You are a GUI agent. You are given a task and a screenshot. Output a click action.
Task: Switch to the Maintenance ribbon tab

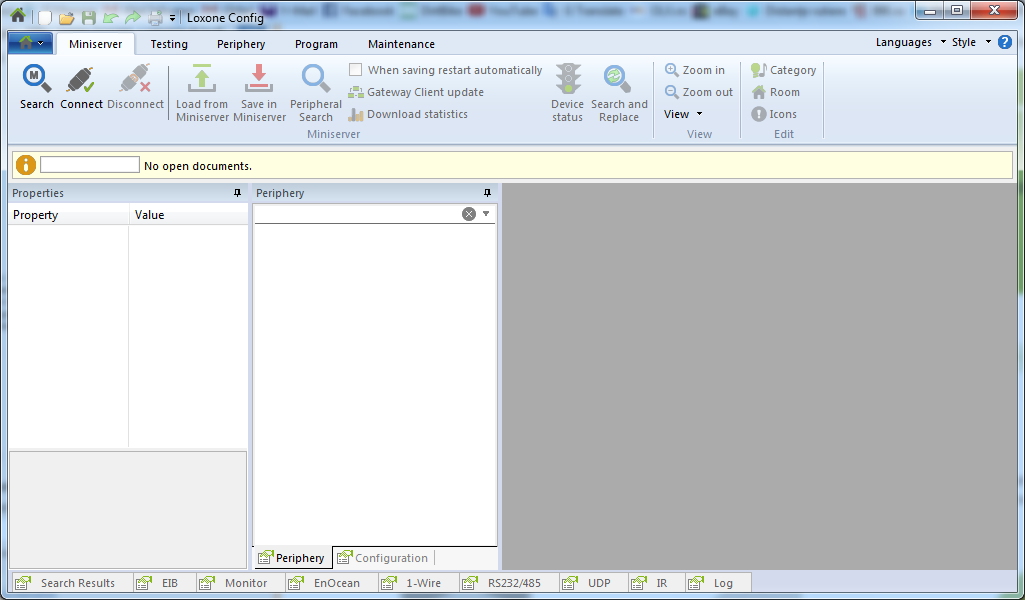coord(400,44)
